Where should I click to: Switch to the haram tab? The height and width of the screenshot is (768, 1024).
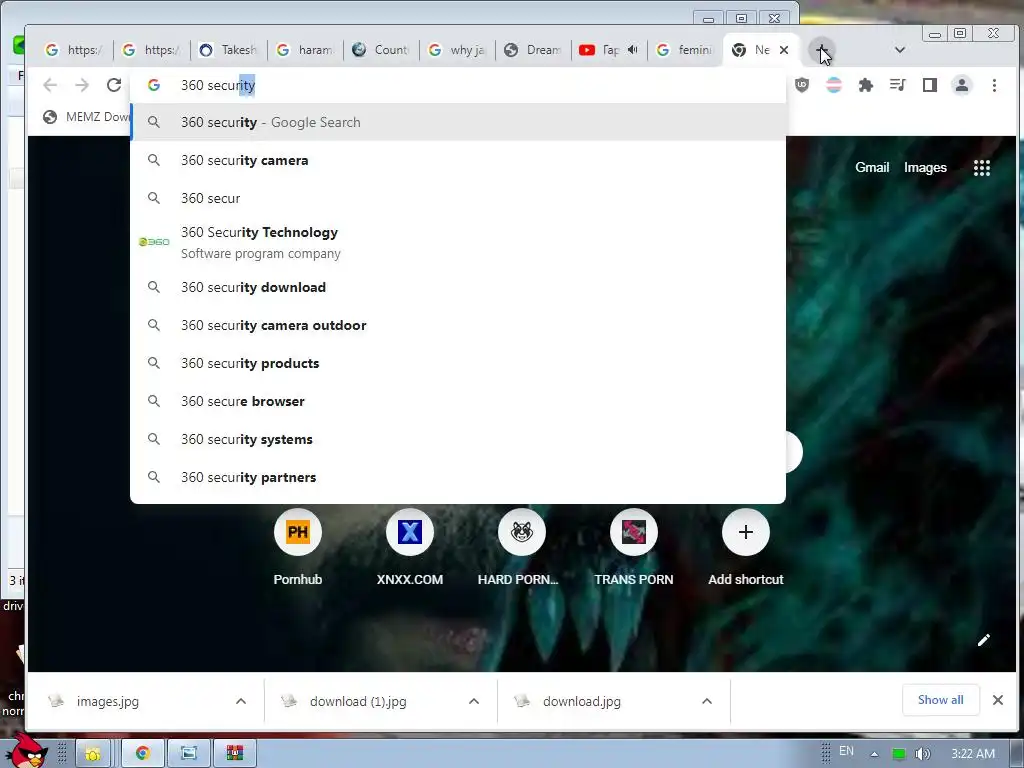(x=305, y=50)
